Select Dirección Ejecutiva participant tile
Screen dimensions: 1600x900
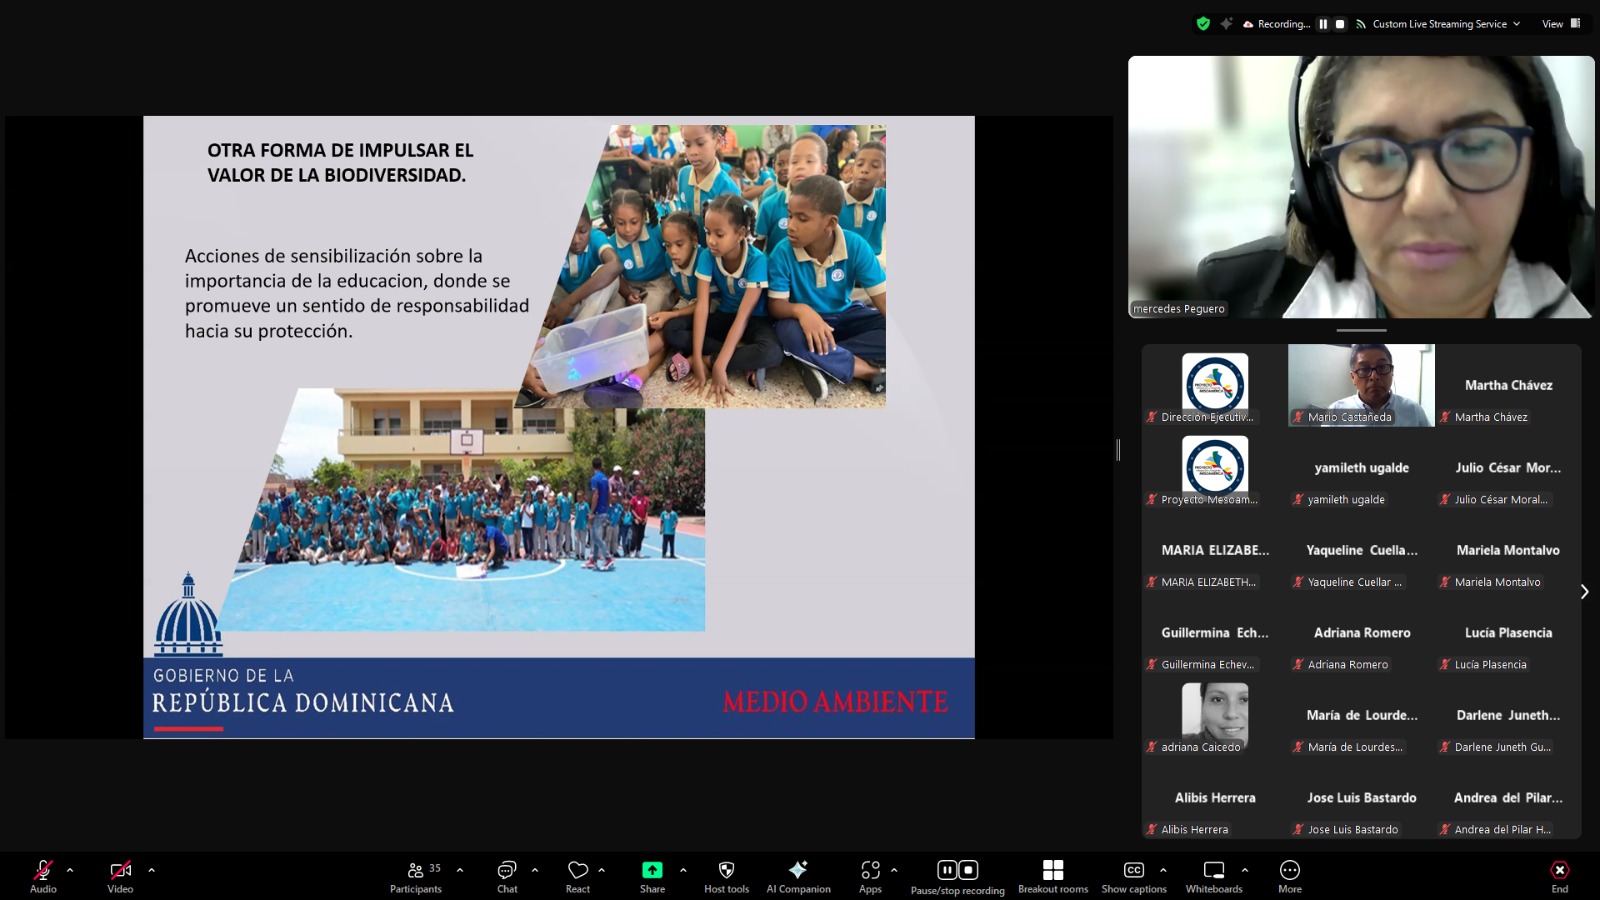1215,386
